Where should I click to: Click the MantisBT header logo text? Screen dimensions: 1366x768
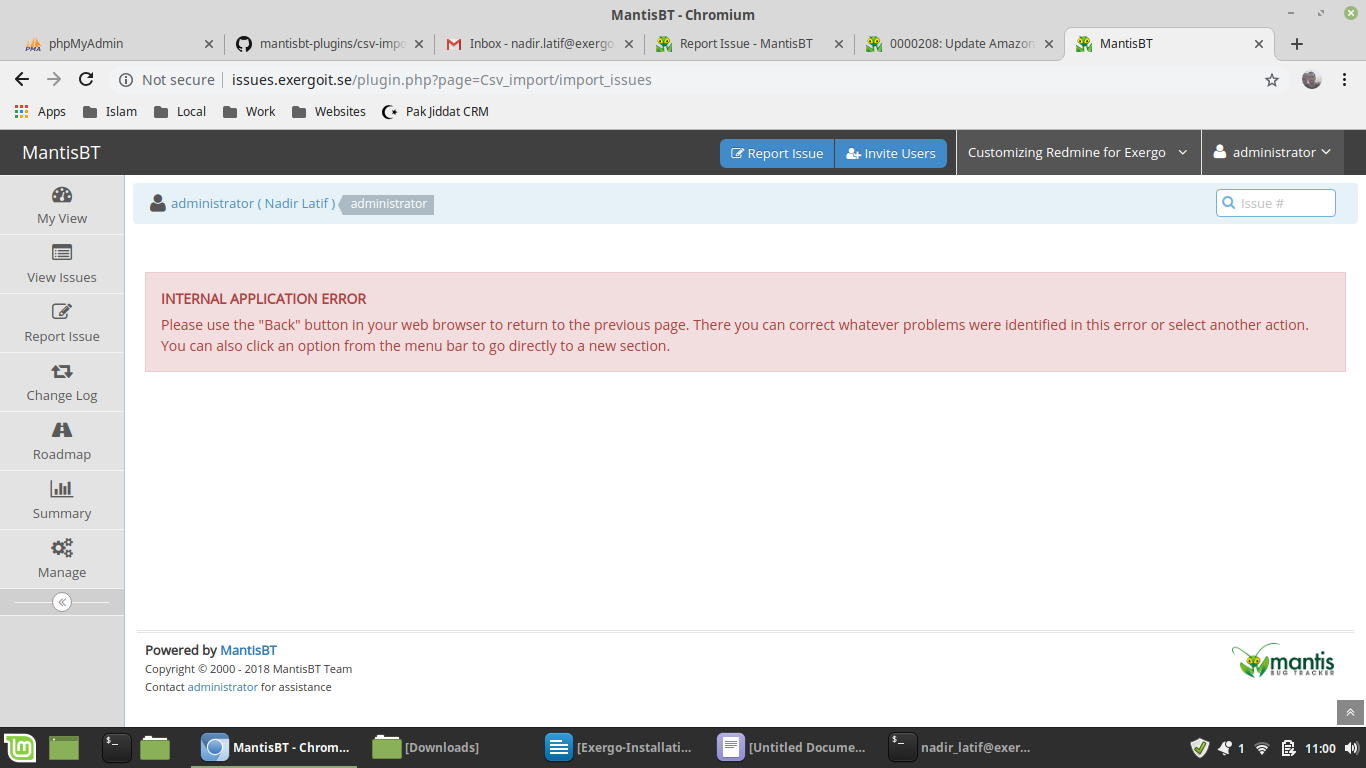pyautogui.click(x=62, y=153)
